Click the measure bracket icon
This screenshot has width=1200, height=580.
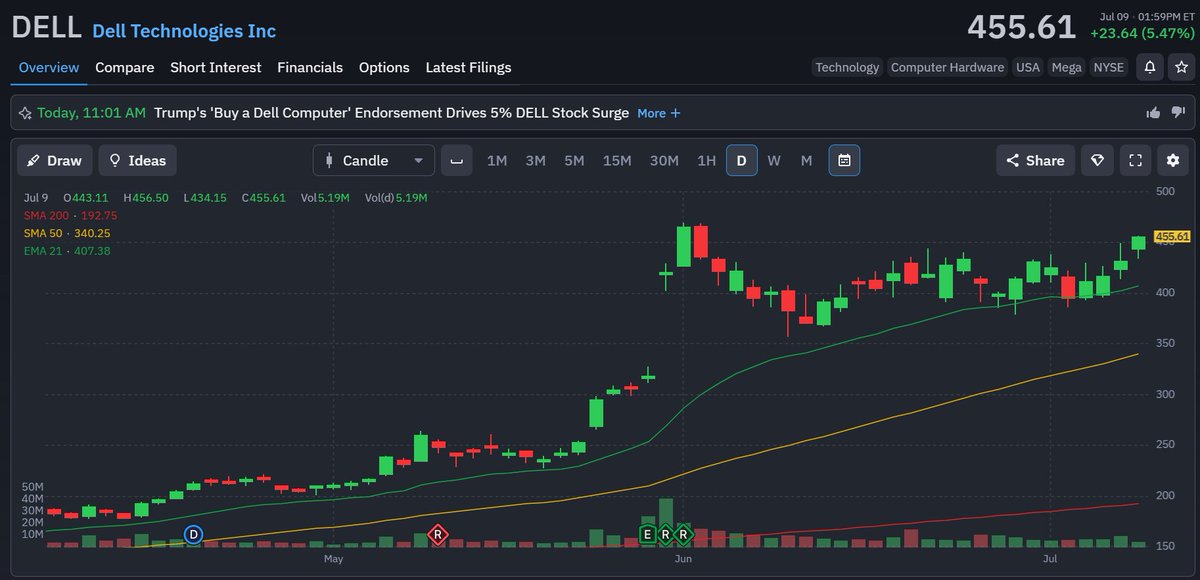click(x=456, y=160)
